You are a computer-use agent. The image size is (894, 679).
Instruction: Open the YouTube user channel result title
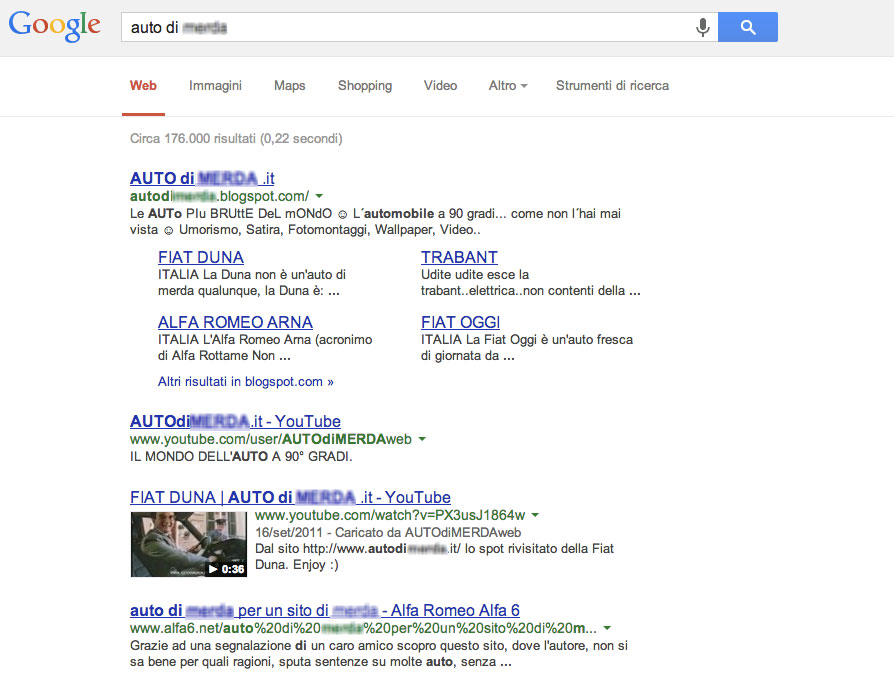click(x=235, y=421)
